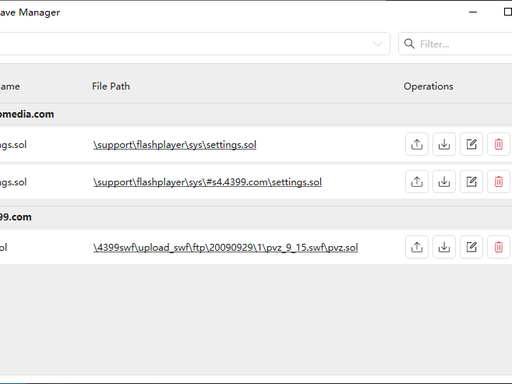Click edit icon for \support\flashplayer\sys\settings.sol row
The width and height of the screenshot is (512, 384).
coord(471,144)
